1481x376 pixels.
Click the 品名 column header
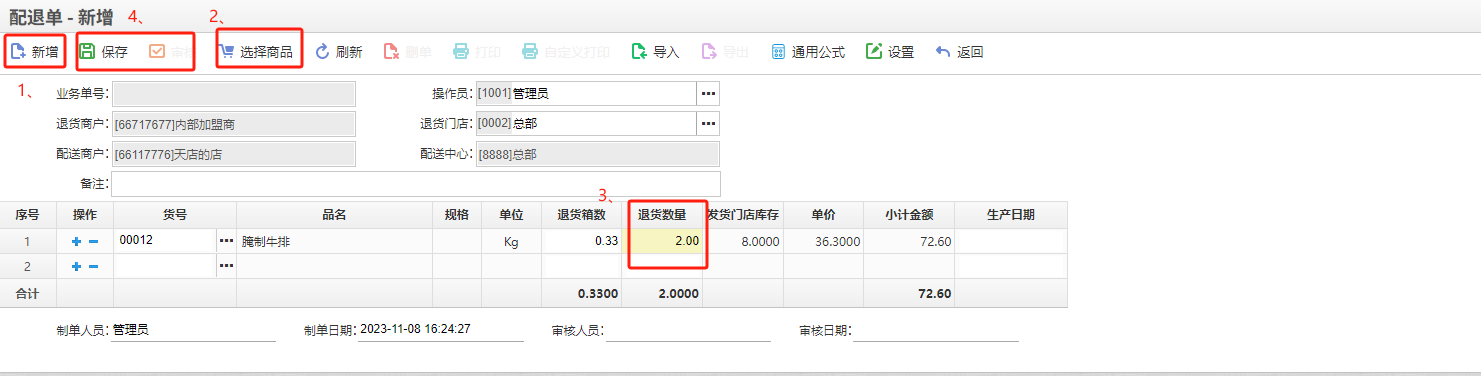(334, 215)
